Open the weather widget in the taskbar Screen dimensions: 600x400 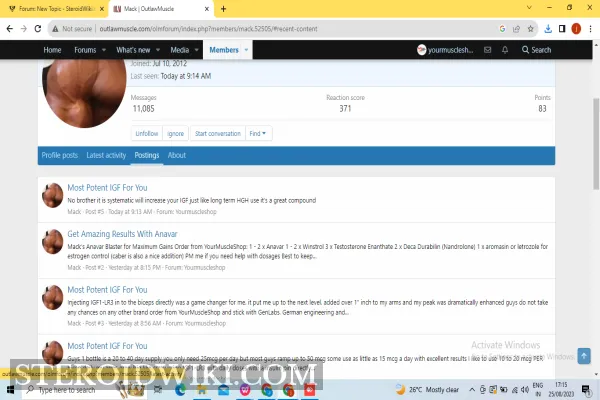click(427, 390)
